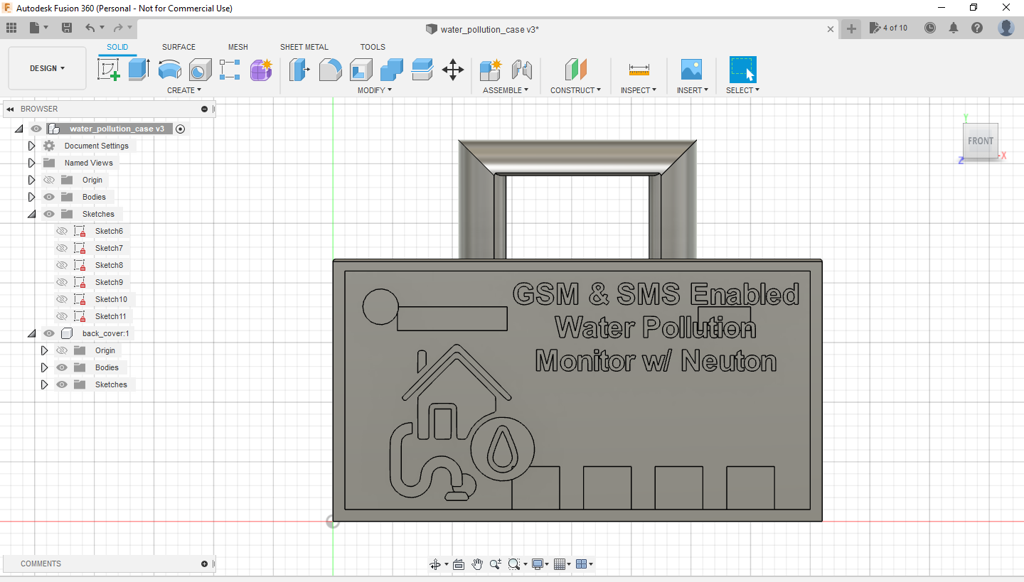Open the SHEET METAL tab

304,47
